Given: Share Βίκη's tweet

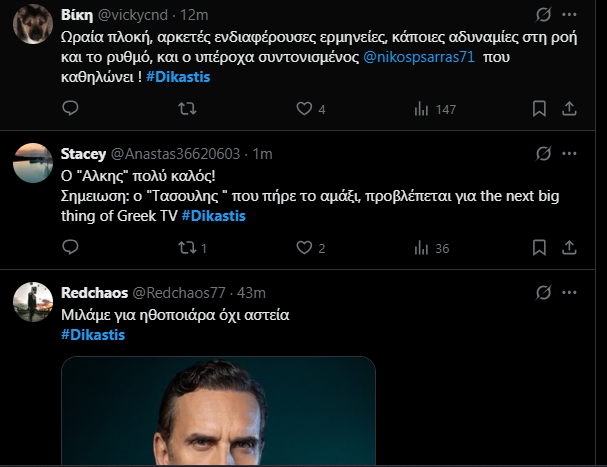Looking at the screenshot, I should pyautogui.click(x=569, y=109).
